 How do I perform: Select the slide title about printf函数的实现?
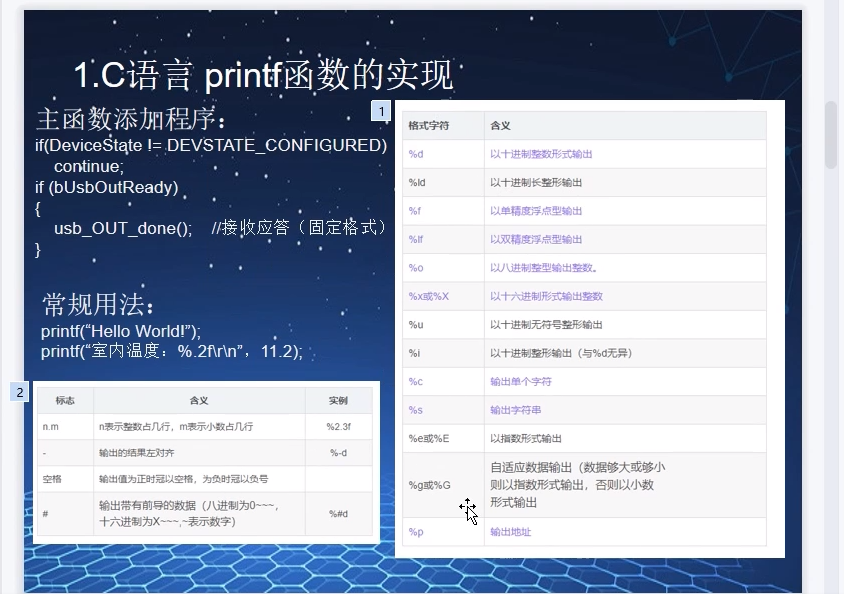264,75
